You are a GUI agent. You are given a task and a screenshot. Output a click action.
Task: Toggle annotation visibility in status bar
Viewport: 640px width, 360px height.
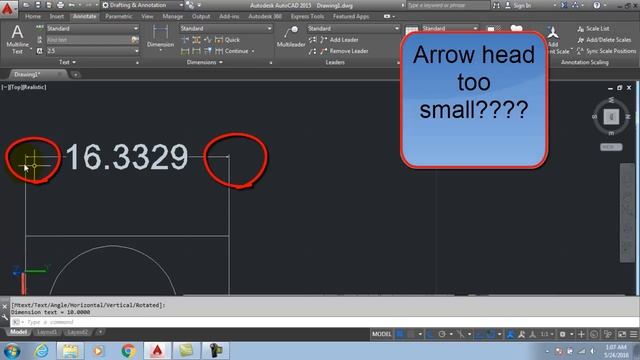coord(510,334)
